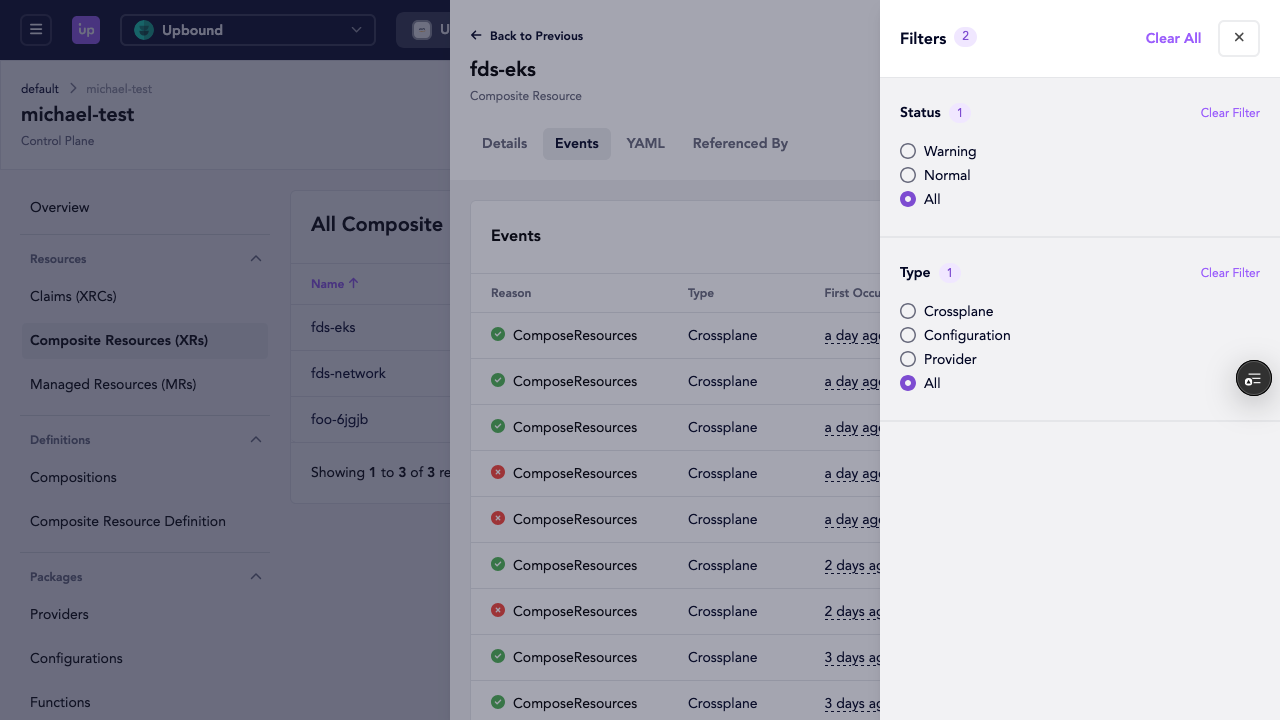Sort by Name column arrow
Image resolution: width=1280 pixels, height=720 pixels.
pos(353,284)
